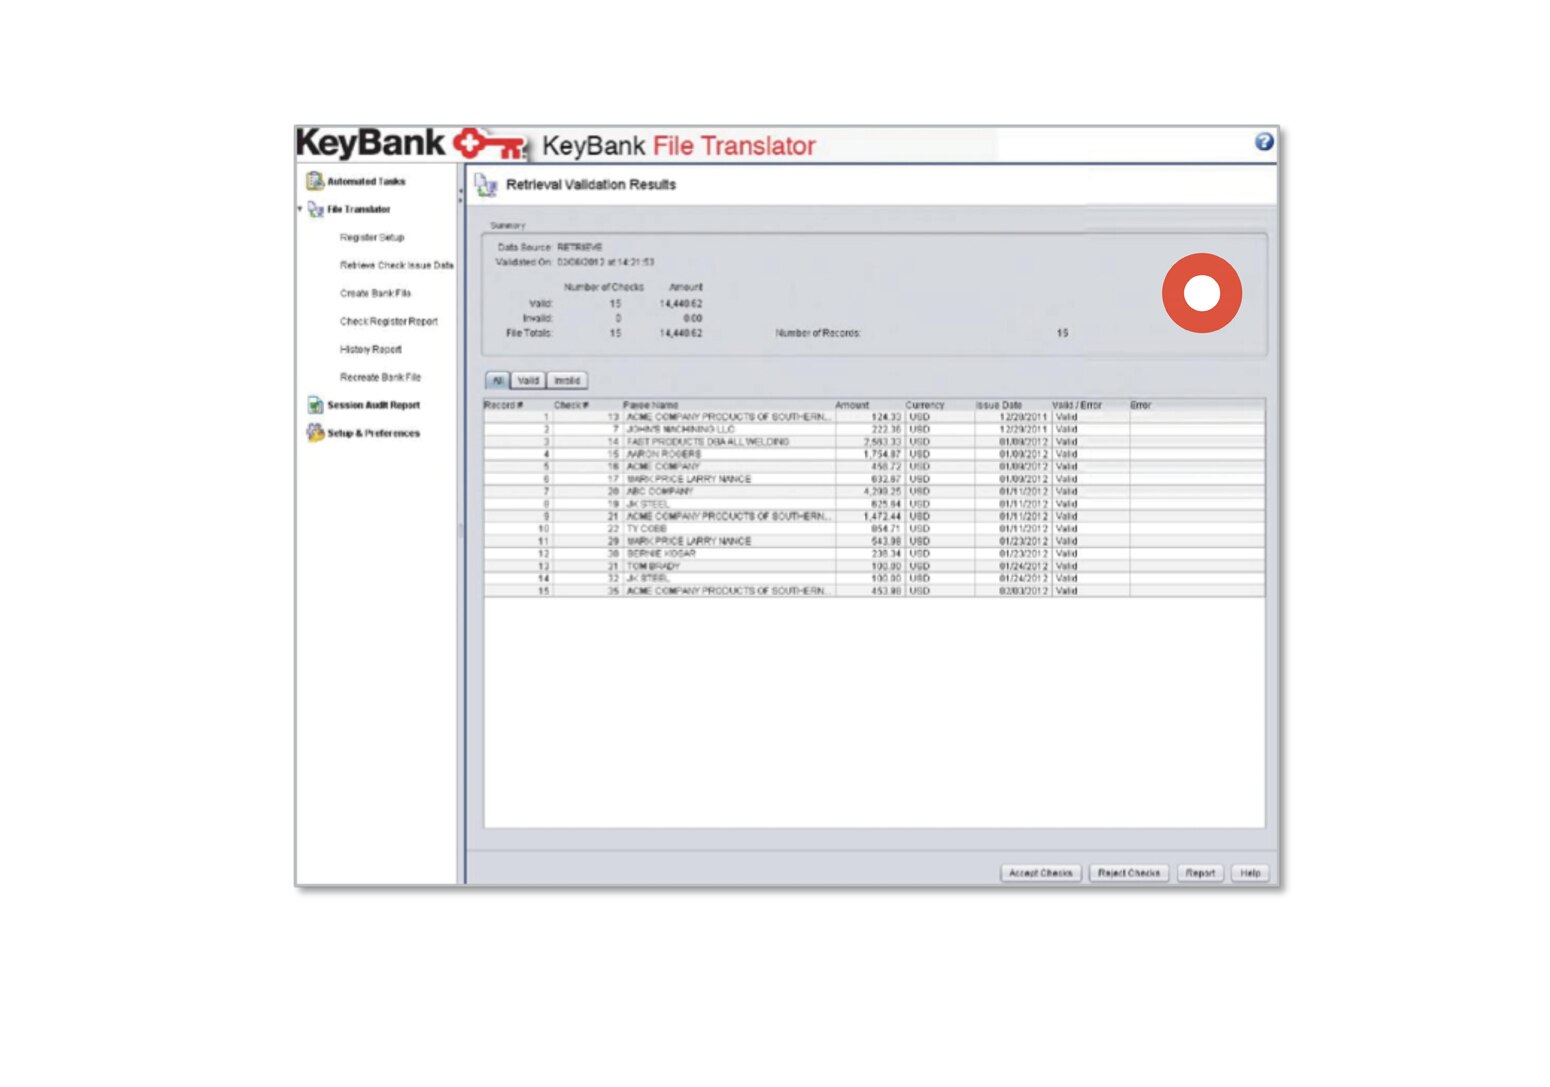Switch to the Valid tab

coord(528,380)
